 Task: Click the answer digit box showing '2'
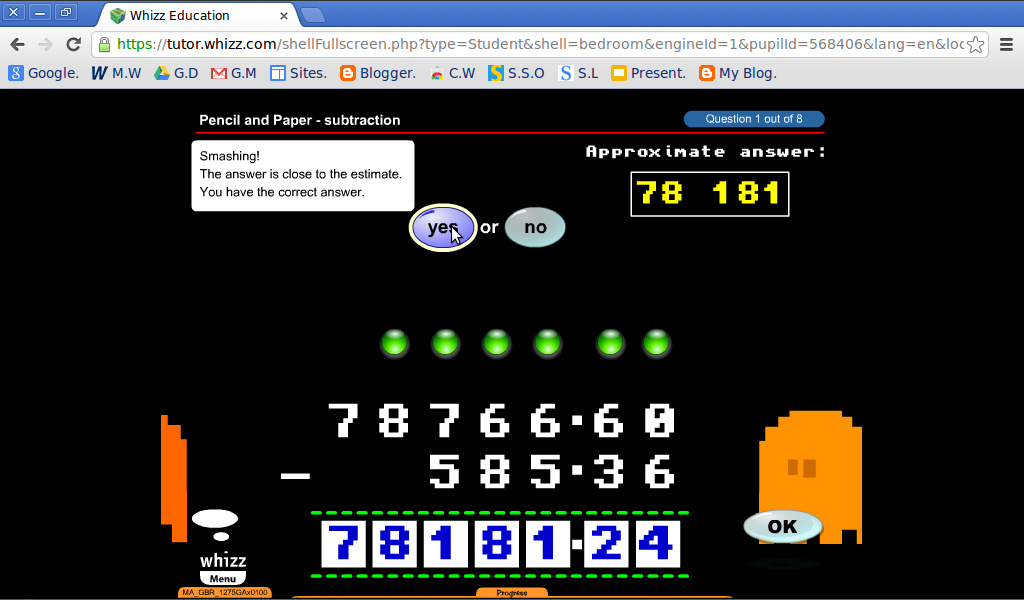[x=606, y=544]
